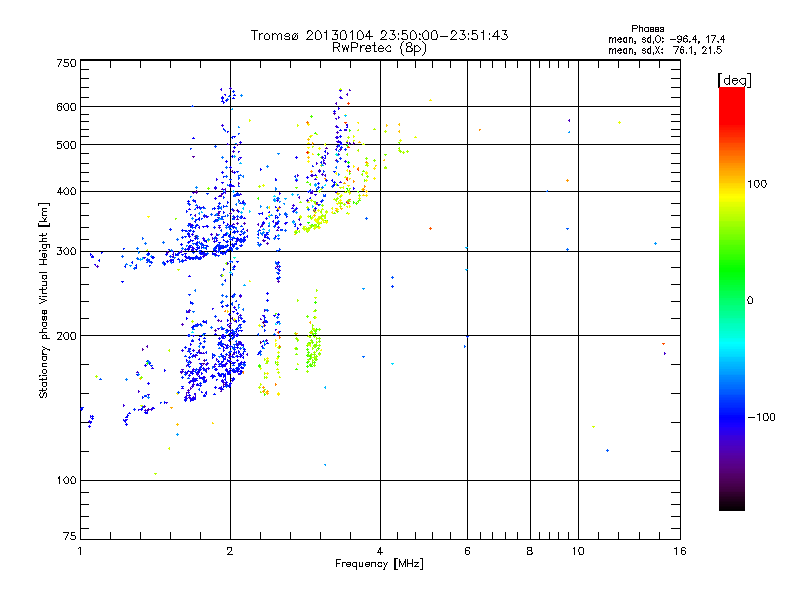800x600 pixels.
Task: Click the colorbar tick label '100'
Action: (x=757, y=184)
